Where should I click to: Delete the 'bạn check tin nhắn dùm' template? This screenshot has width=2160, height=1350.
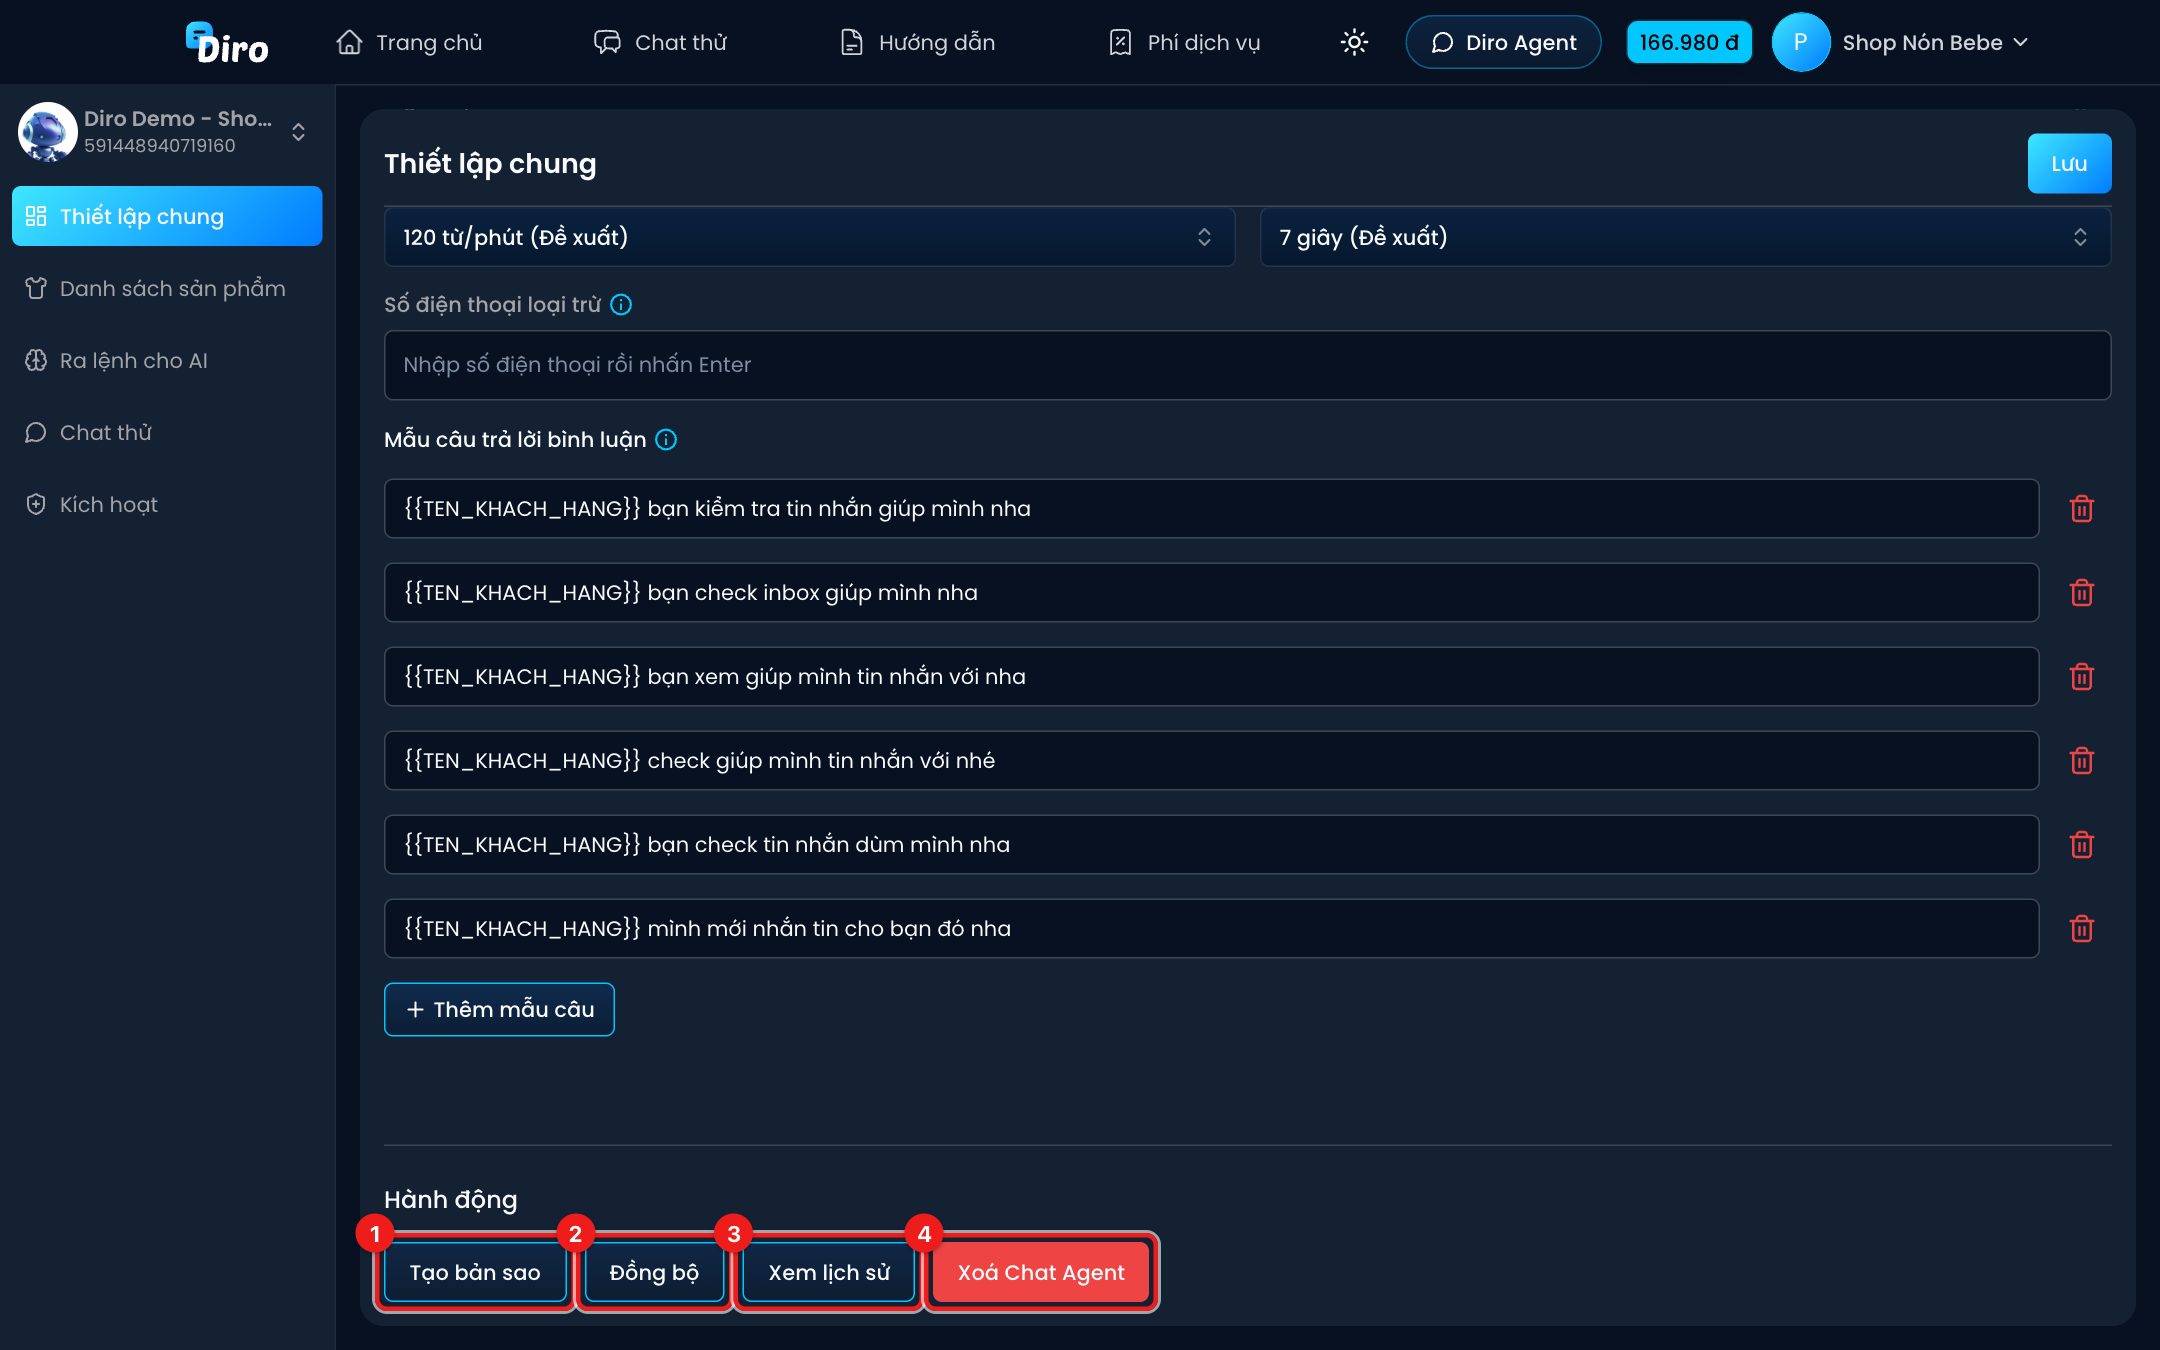[x=2082, y=845]
